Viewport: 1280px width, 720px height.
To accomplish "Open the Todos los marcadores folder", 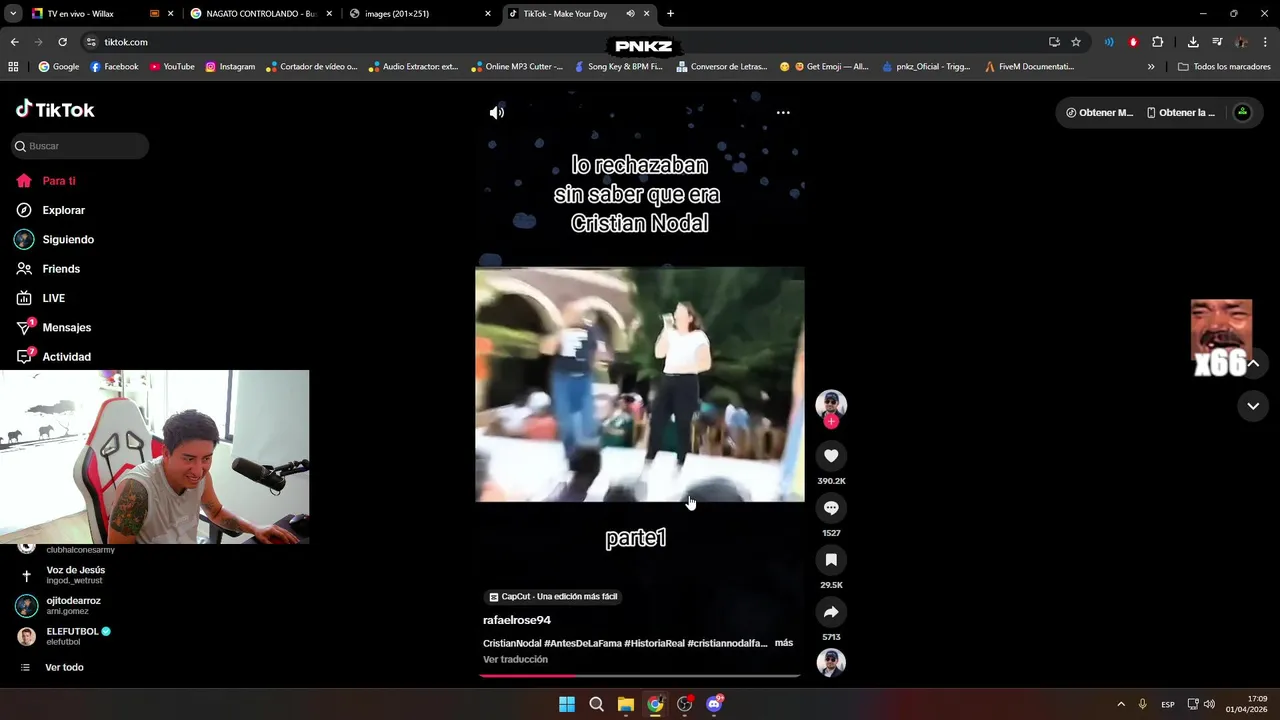I will pos(1224,67).
